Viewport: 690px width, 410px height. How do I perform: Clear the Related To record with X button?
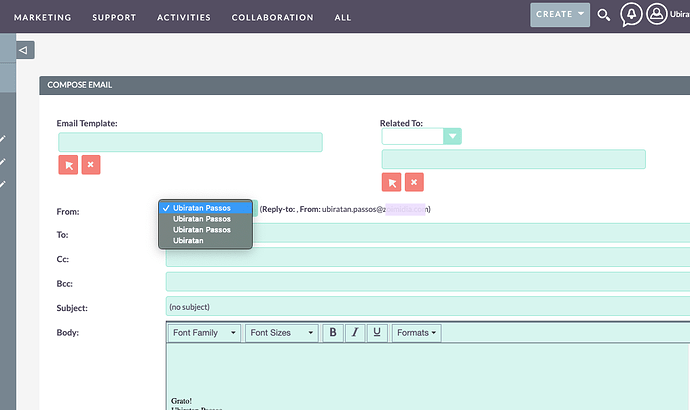[414, 182]
